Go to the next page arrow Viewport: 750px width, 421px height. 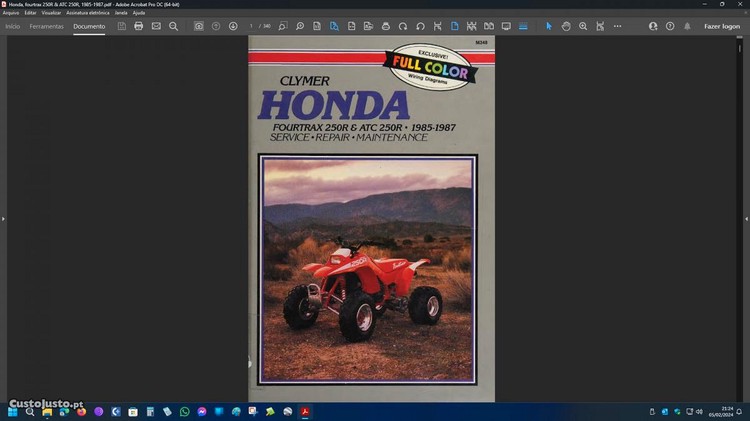(233, 26)
